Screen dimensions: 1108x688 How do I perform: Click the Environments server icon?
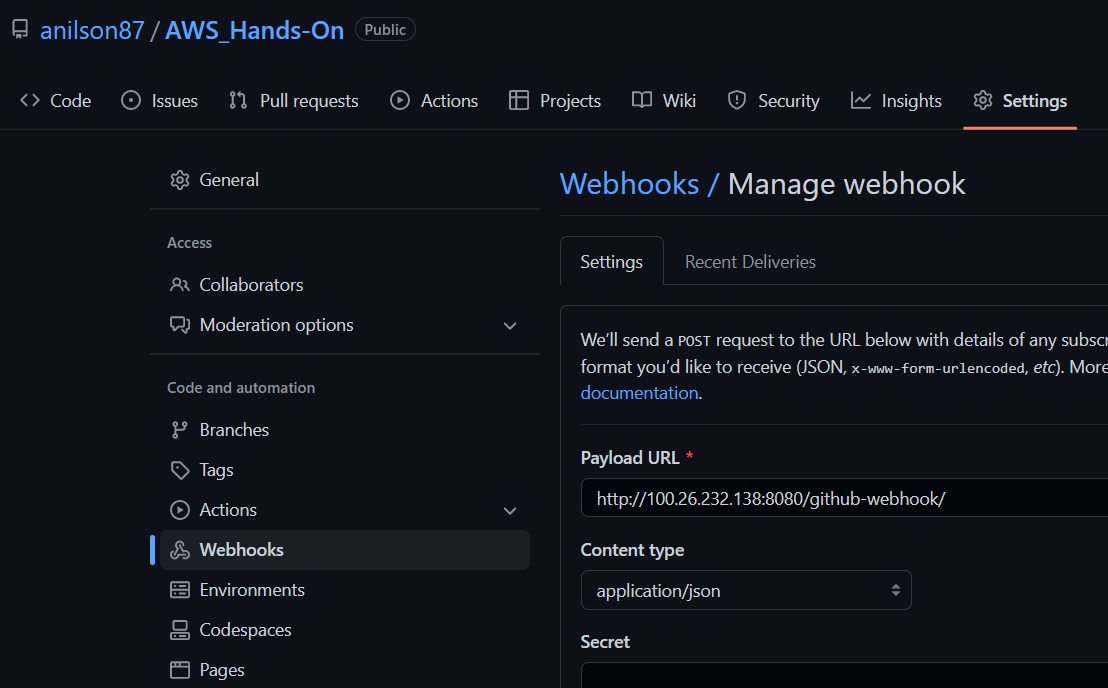tap(180, 590)
